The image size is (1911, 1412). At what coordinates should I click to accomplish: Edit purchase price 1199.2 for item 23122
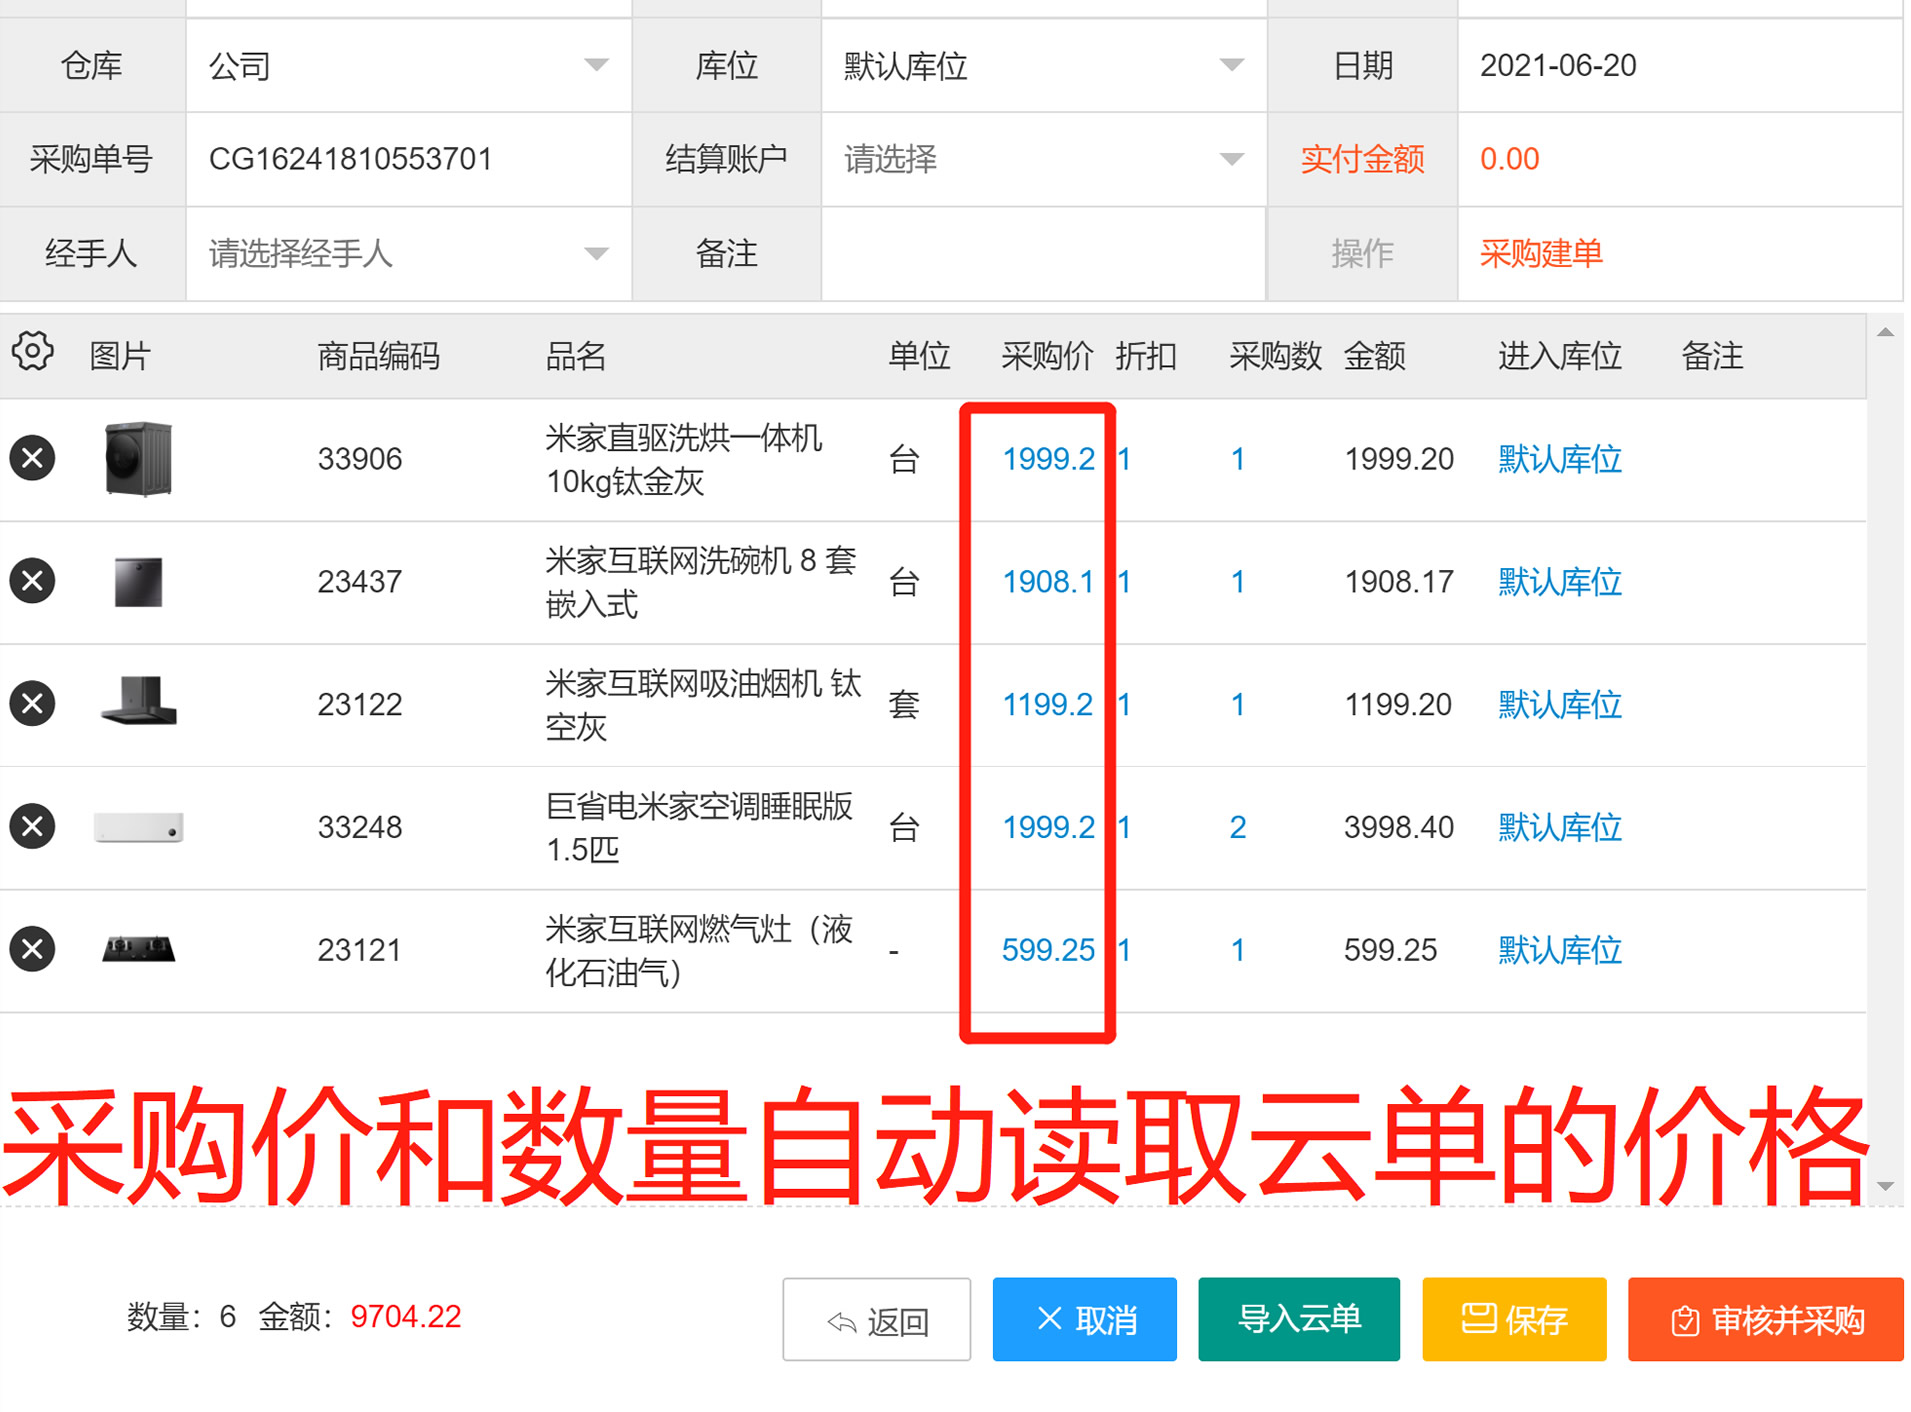(1048, 704)
